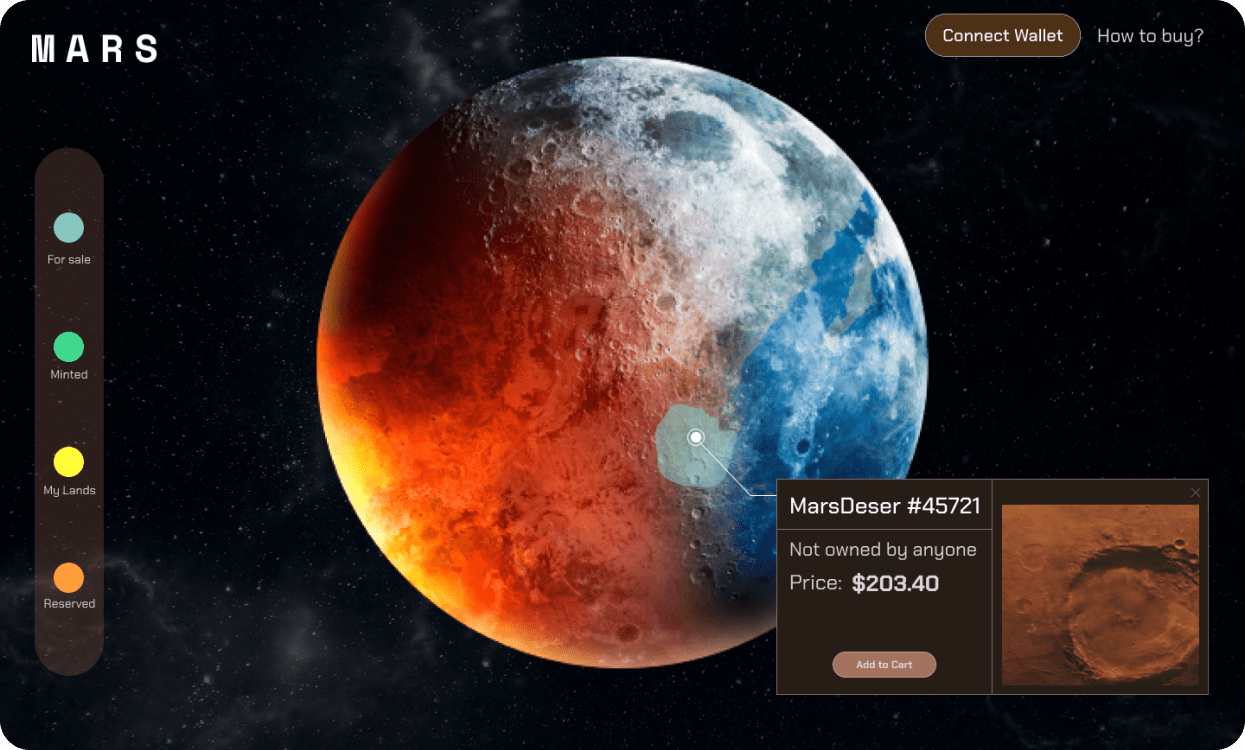
Task: Select the highlighted teal land plot
Action: click(697, 446)
